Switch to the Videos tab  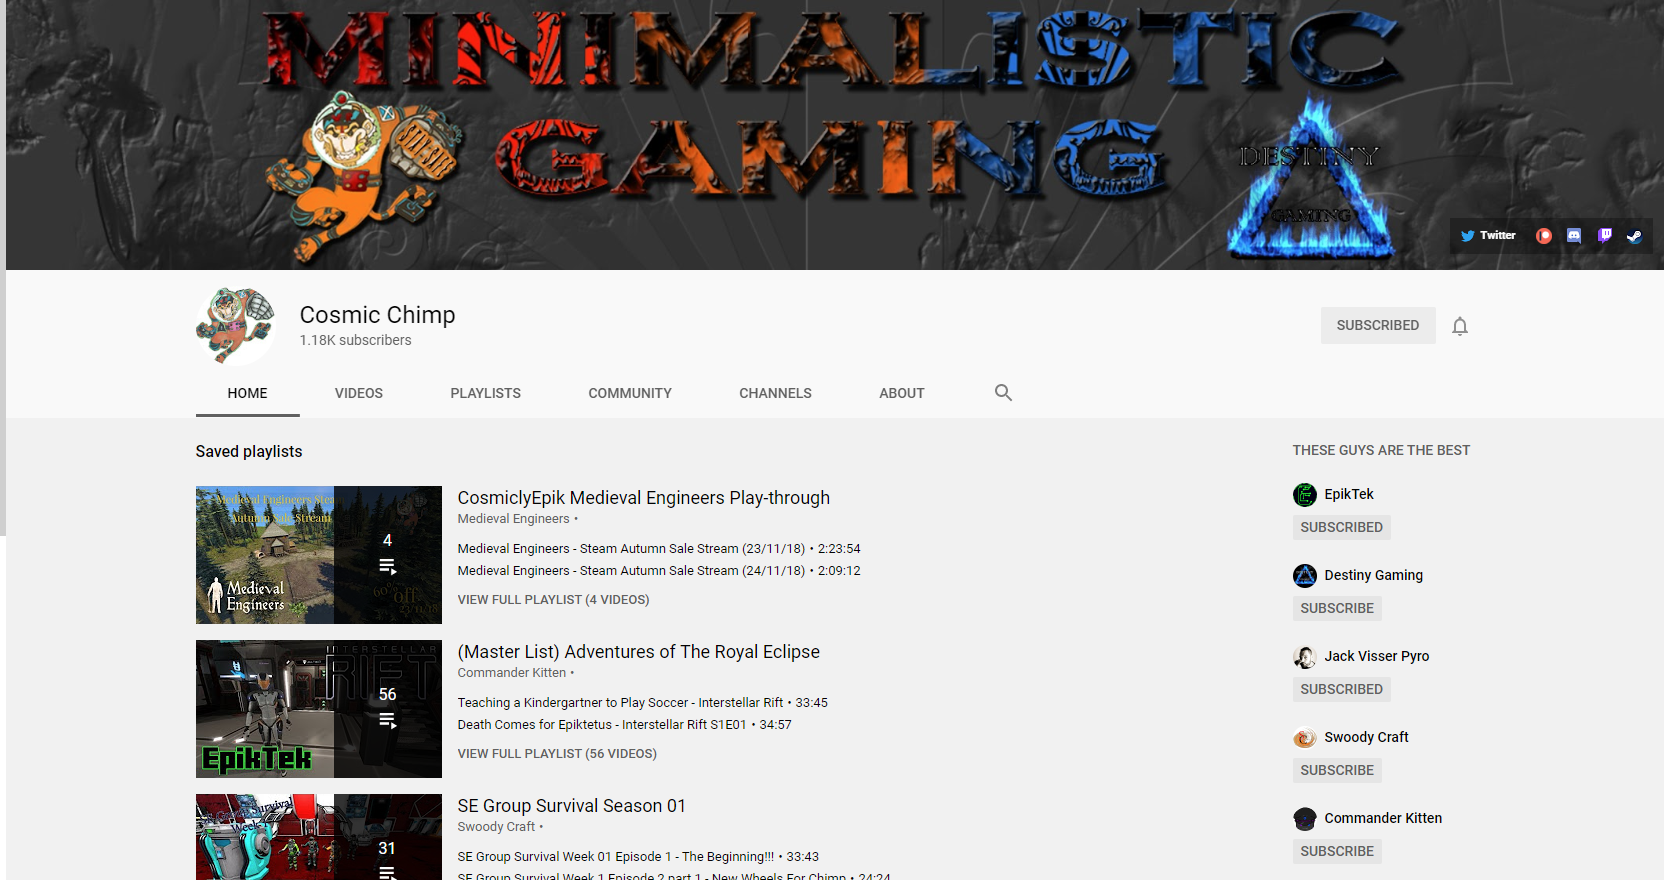[358, 393]
